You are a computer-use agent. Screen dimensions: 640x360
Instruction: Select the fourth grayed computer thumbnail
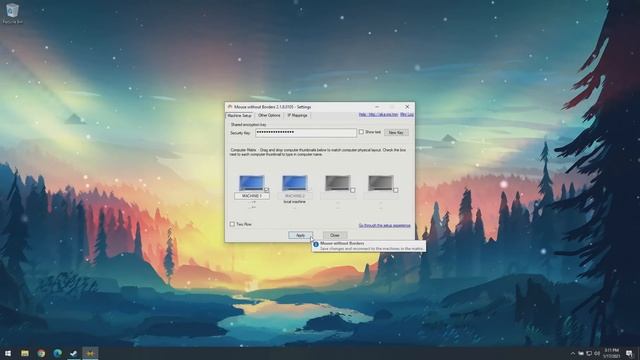tap(380, 183)
